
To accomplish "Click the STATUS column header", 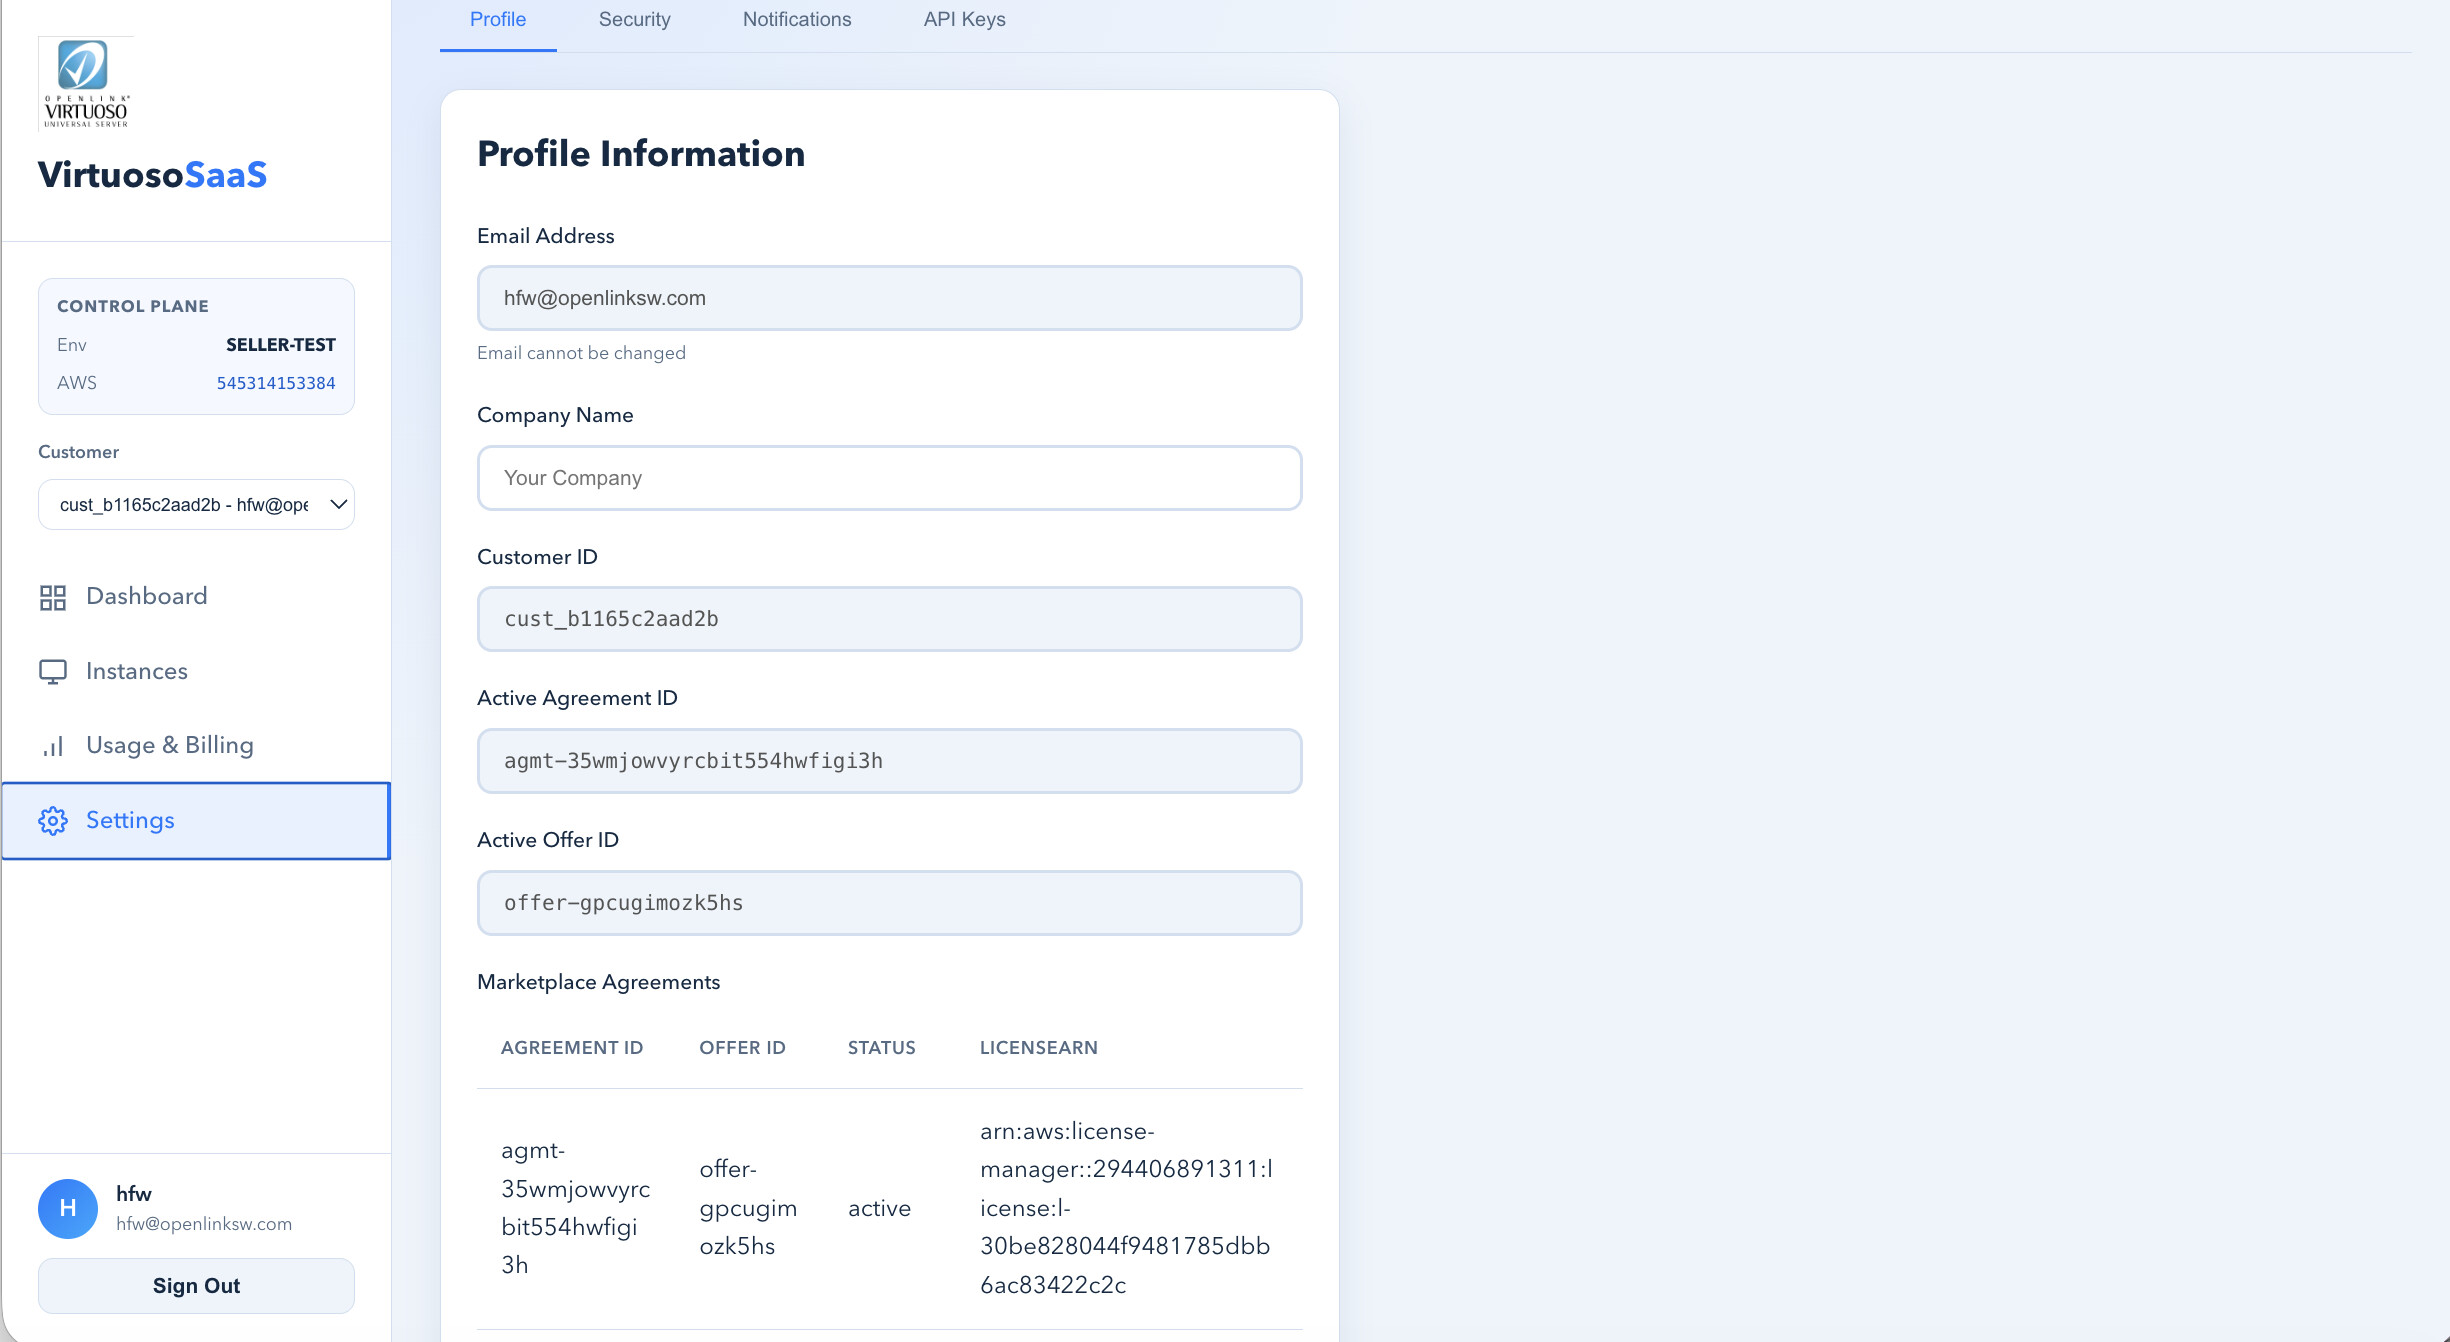I will point(881,1048).
